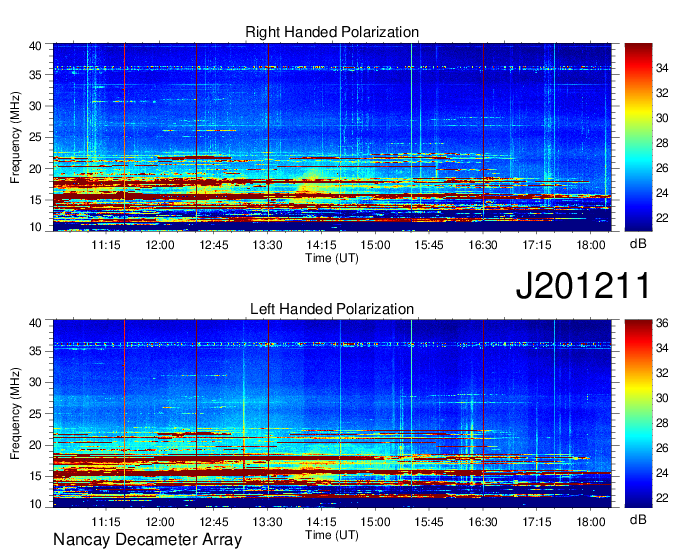
Task: Click the 16:30 tick label on top plot
Action: (483, 245)
